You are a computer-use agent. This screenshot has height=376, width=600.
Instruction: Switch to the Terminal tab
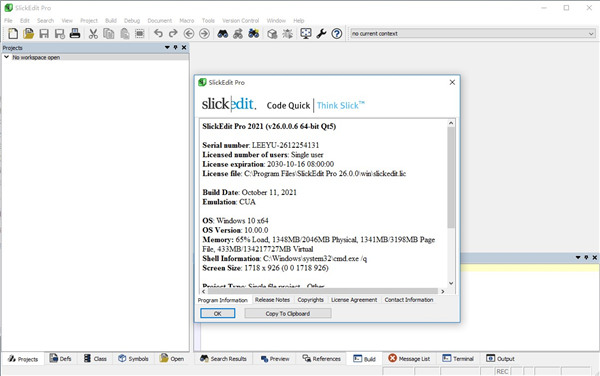click(x=458, y=359)
